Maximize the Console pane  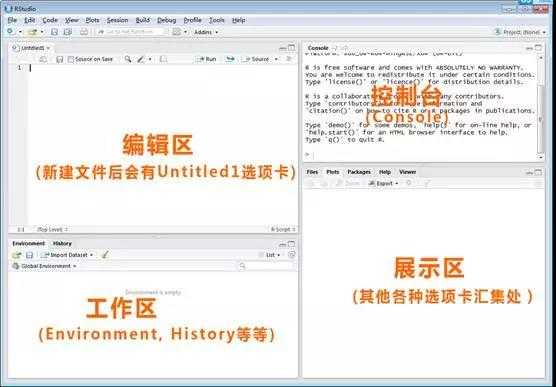538,48
